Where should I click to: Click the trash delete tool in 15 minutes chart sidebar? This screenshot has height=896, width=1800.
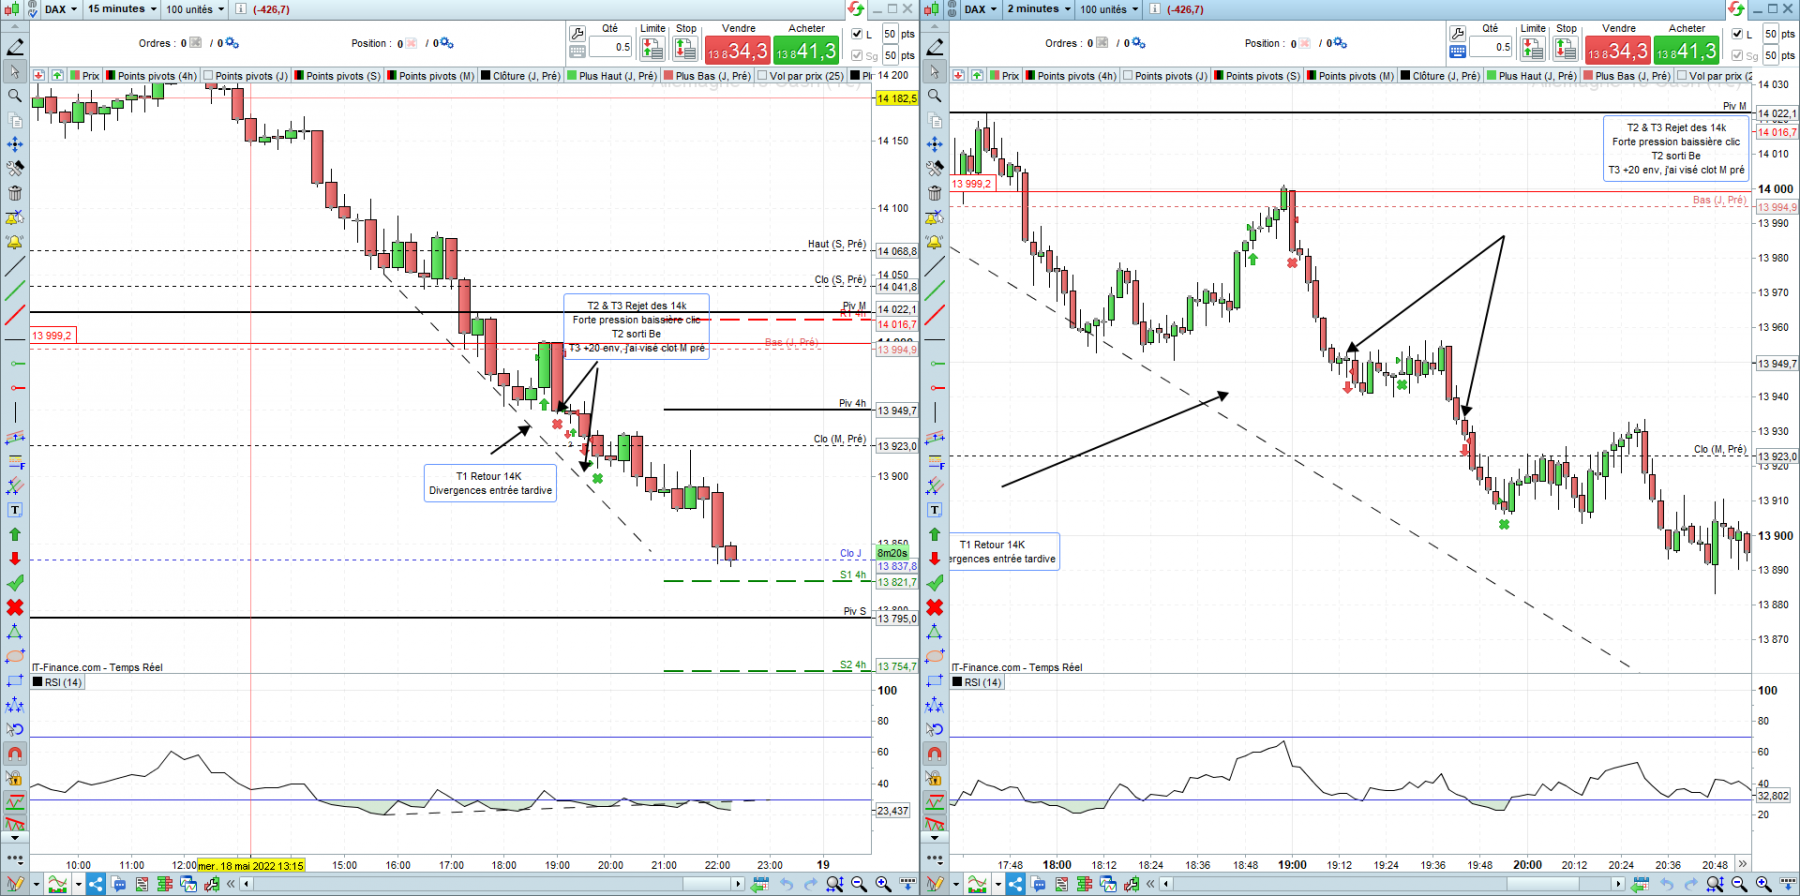tap(15, 193)
